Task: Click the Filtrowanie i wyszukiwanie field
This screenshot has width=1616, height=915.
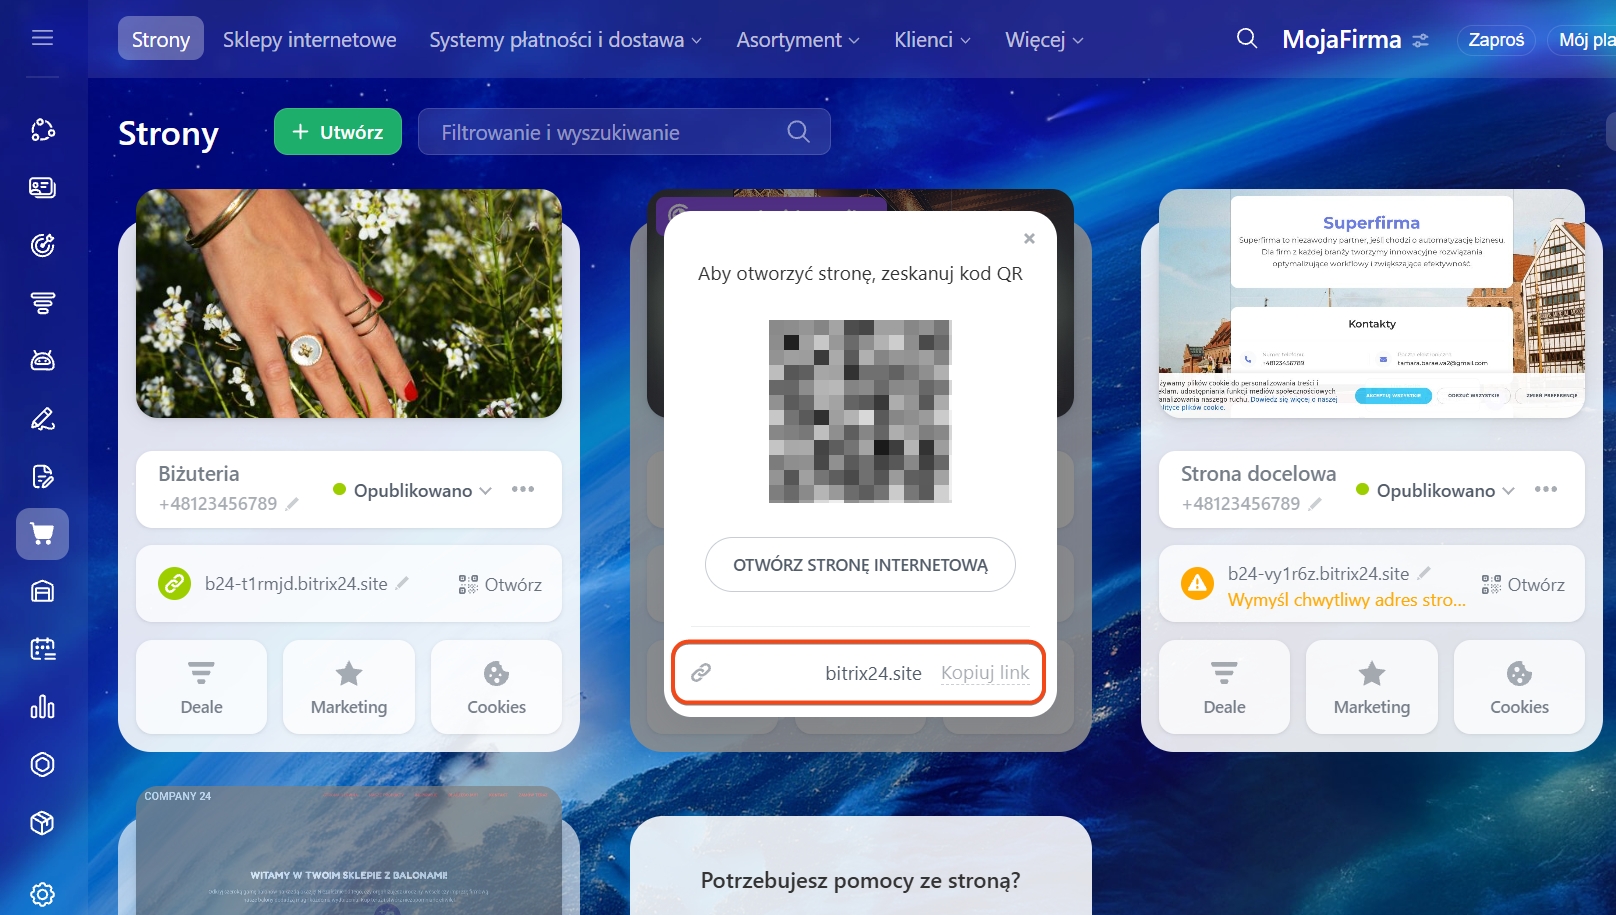Action: [624, 132]
